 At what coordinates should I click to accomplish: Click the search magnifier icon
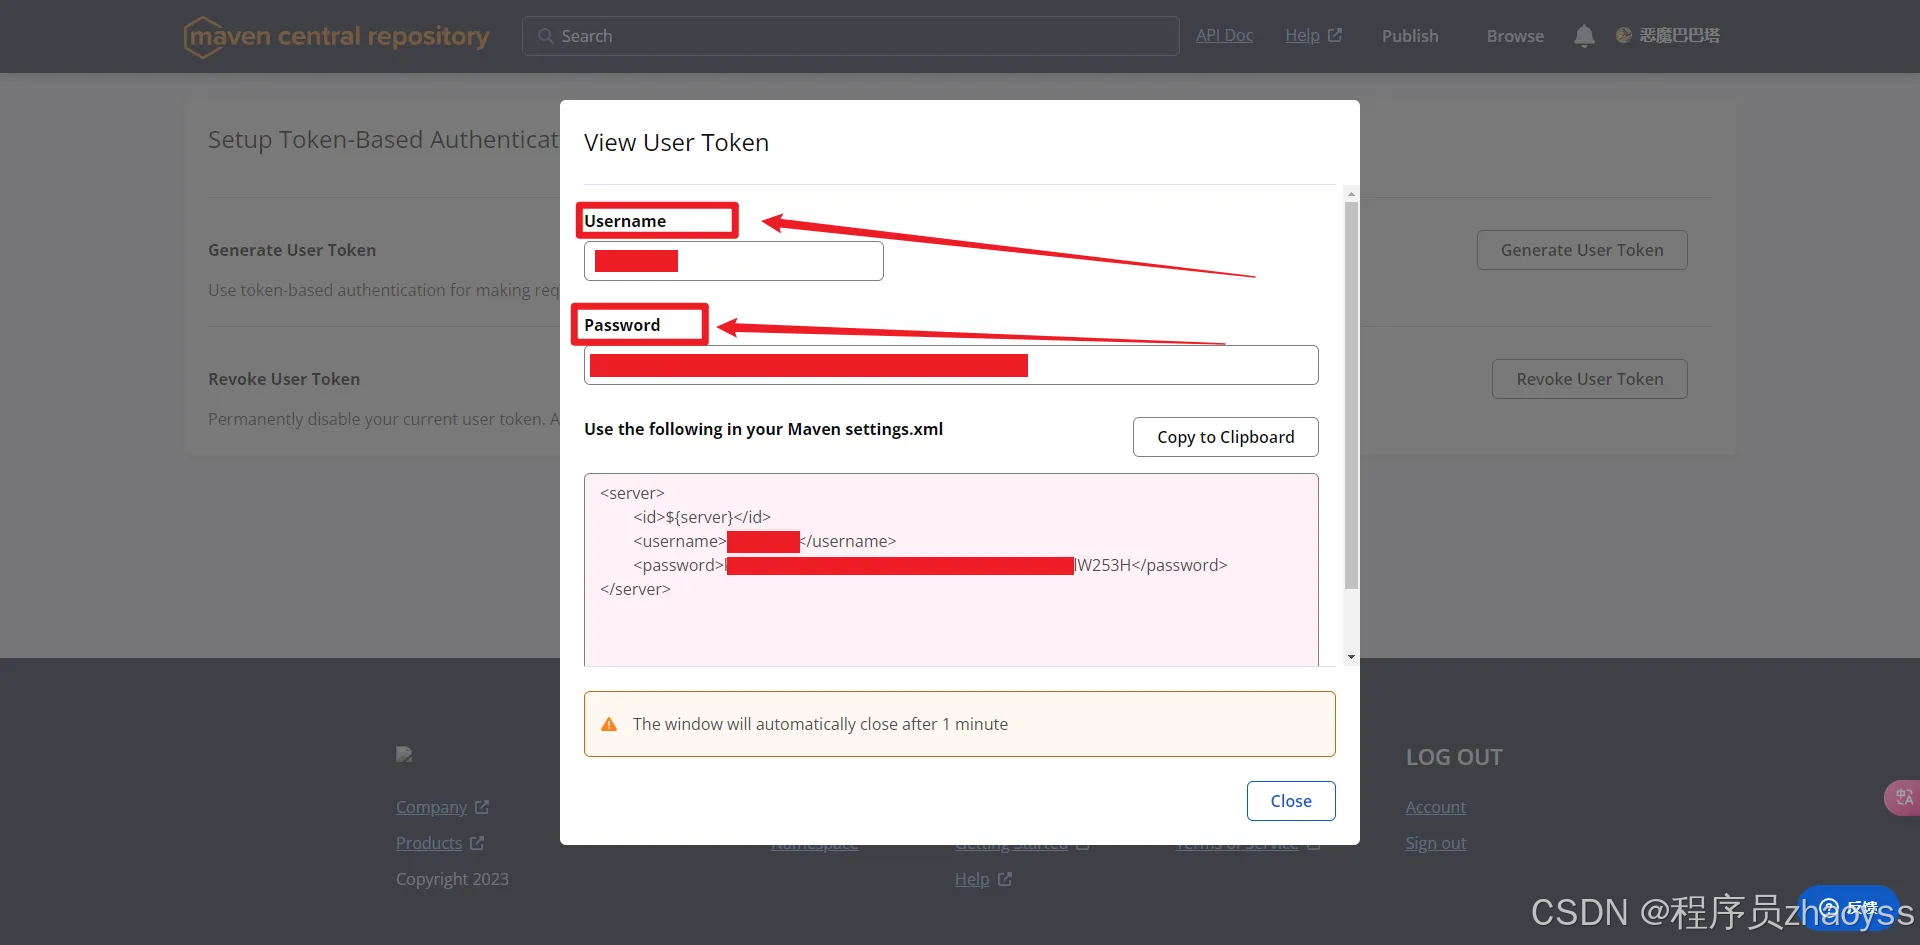[x=545, y=36]
